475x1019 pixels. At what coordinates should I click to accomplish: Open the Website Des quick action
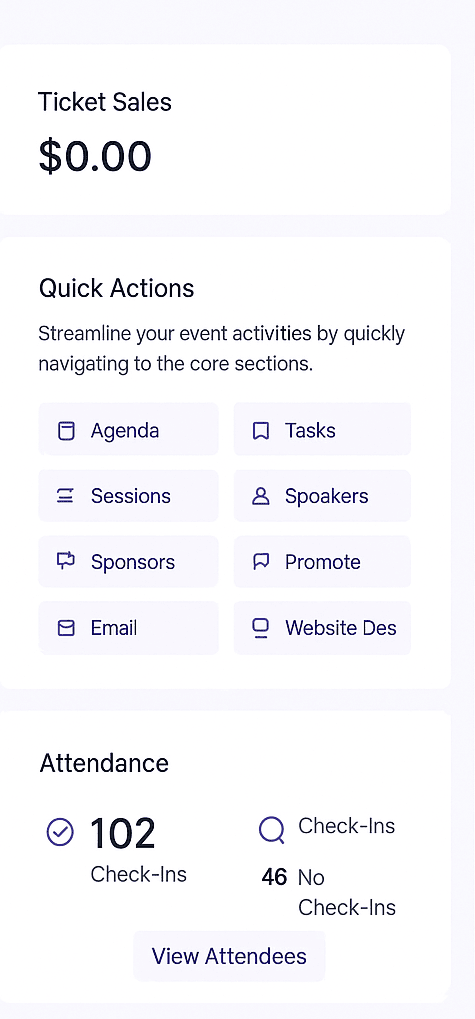pos(322,628)
